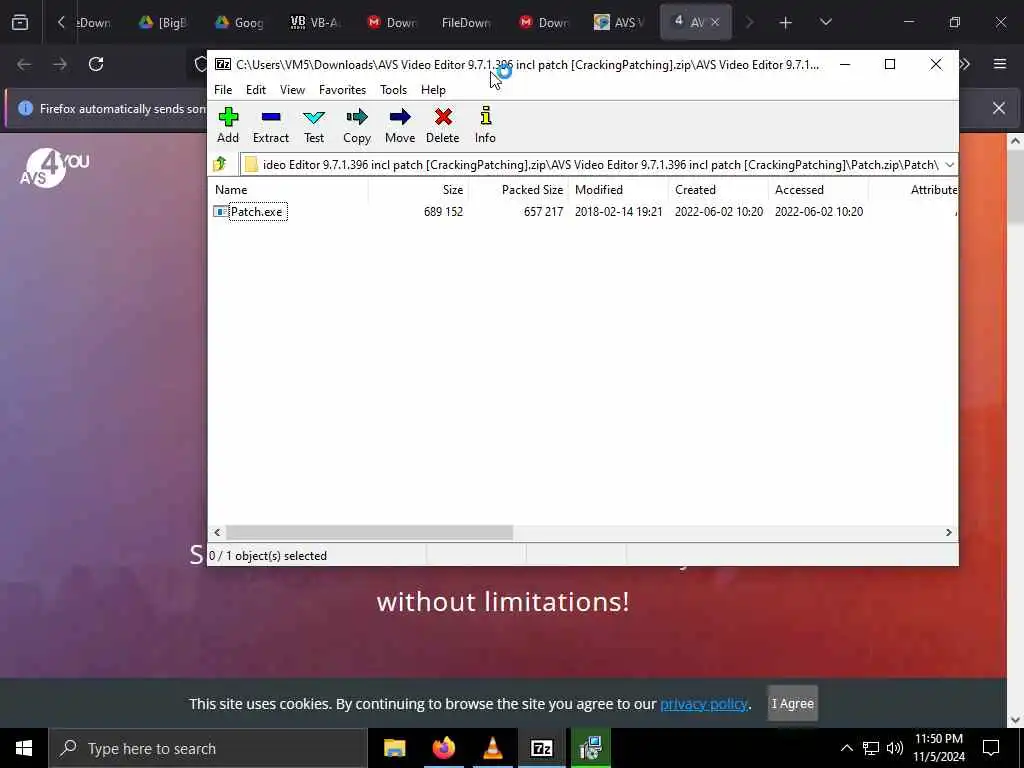Open the Favorites menu

coord(342,89)
